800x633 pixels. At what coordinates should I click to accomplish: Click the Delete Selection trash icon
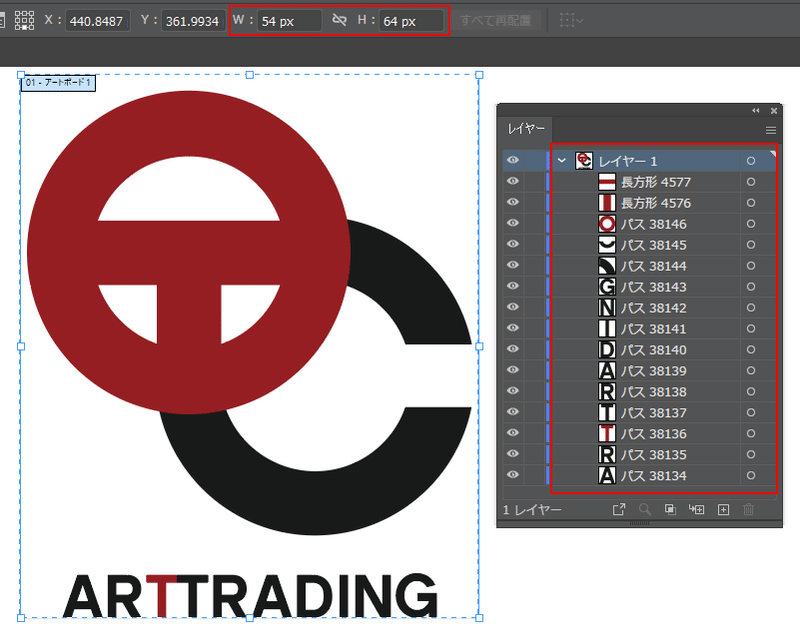pos(748,509)
